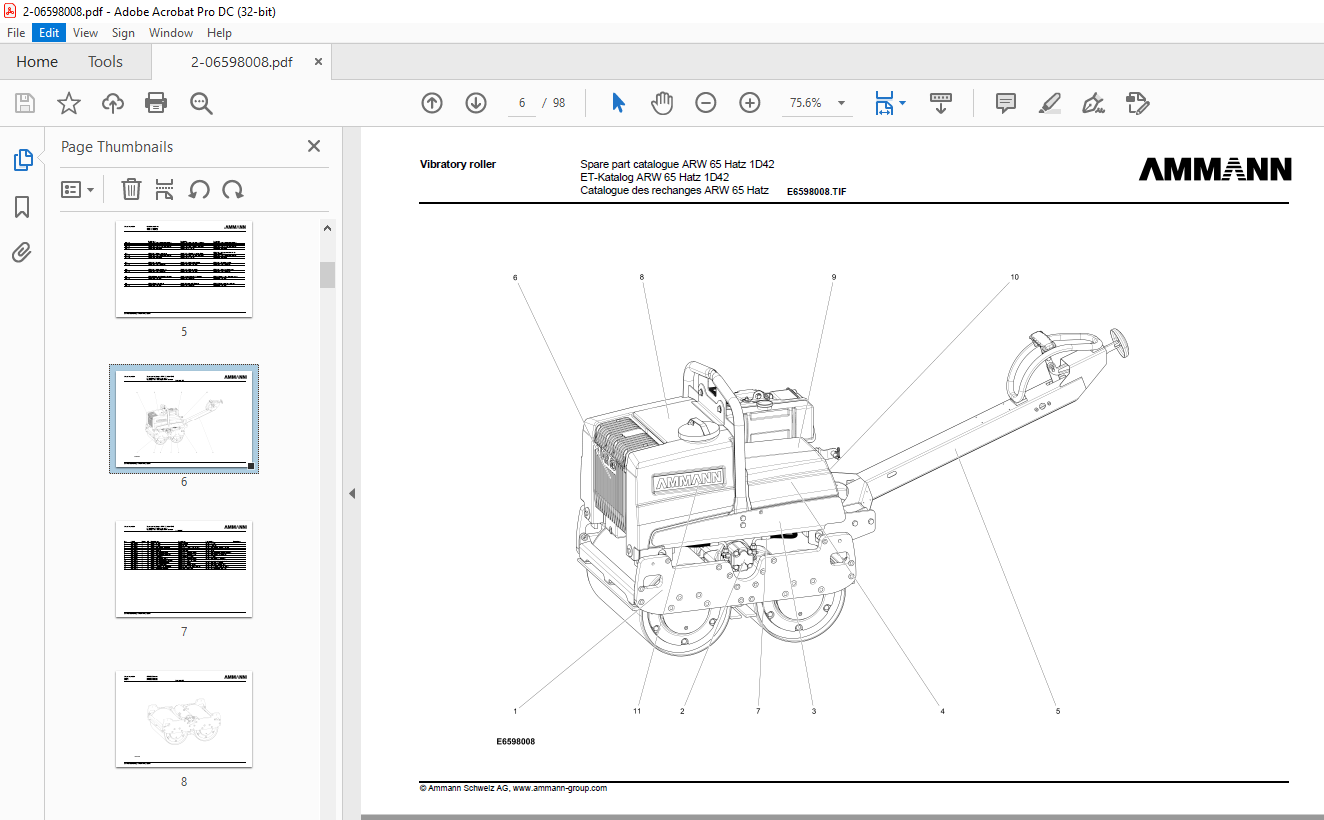1324x820 pixels.
Task: Close the 2-06598008.pdf tab
Action: click(x=318, y=62)
